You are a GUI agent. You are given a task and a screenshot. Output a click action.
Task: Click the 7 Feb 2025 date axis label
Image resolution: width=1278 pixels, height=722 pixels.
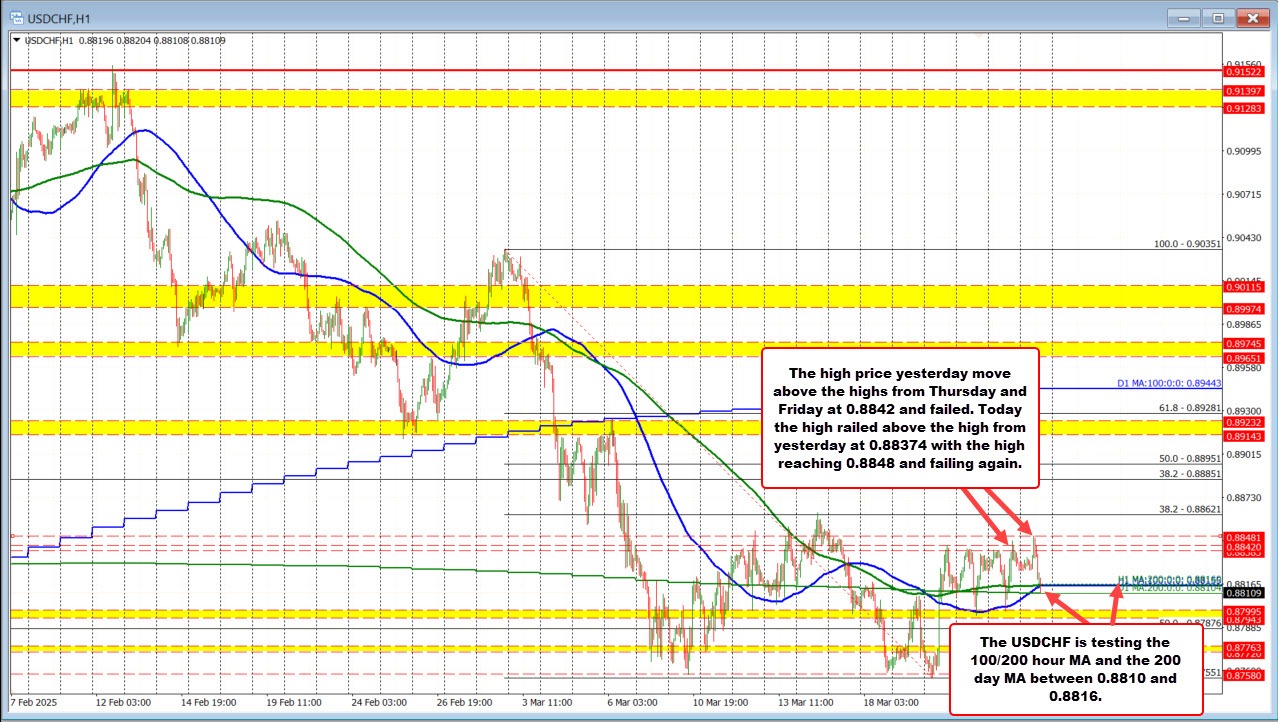(35, 703)
